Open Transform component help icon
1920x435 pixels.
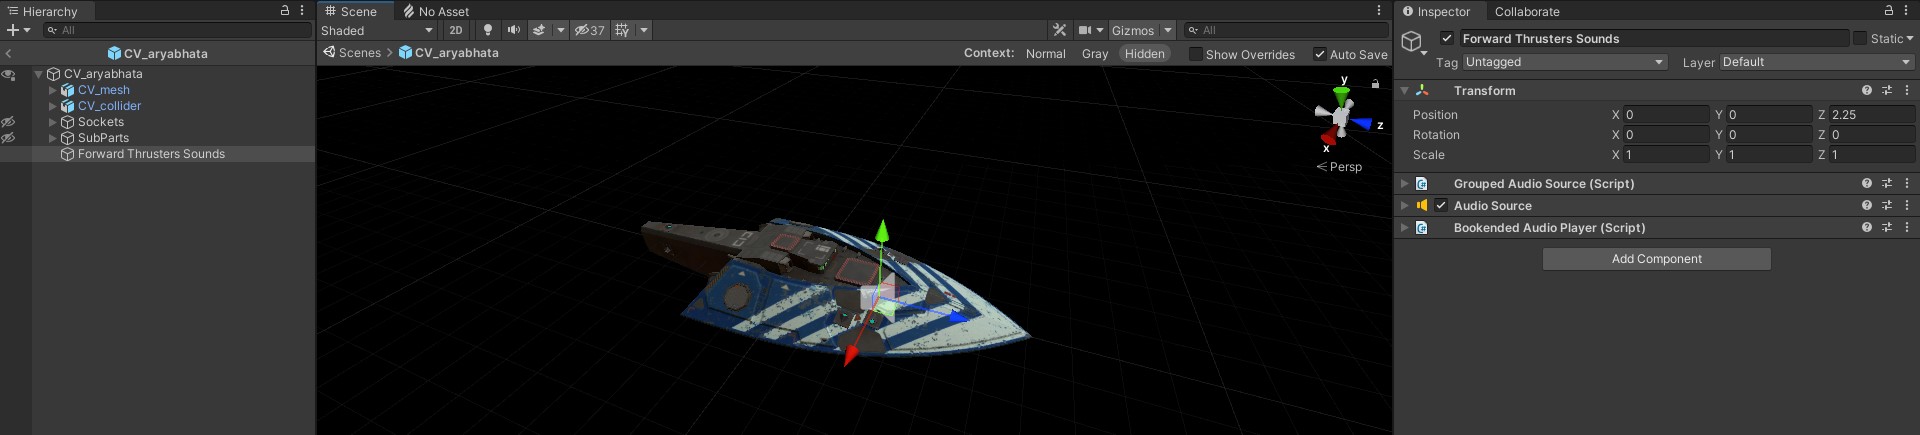pos(1867,90)
